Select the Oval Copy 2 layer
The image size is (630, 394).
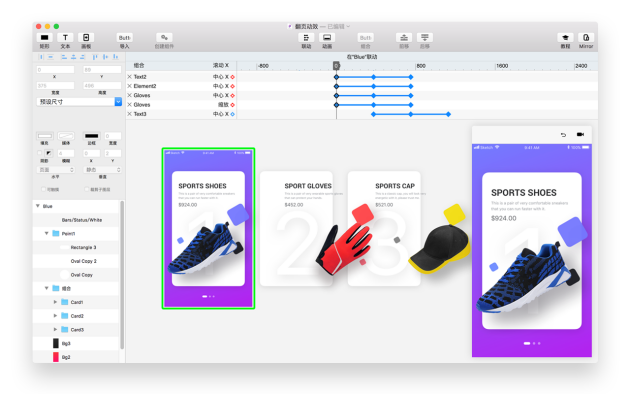pos(76,261)
